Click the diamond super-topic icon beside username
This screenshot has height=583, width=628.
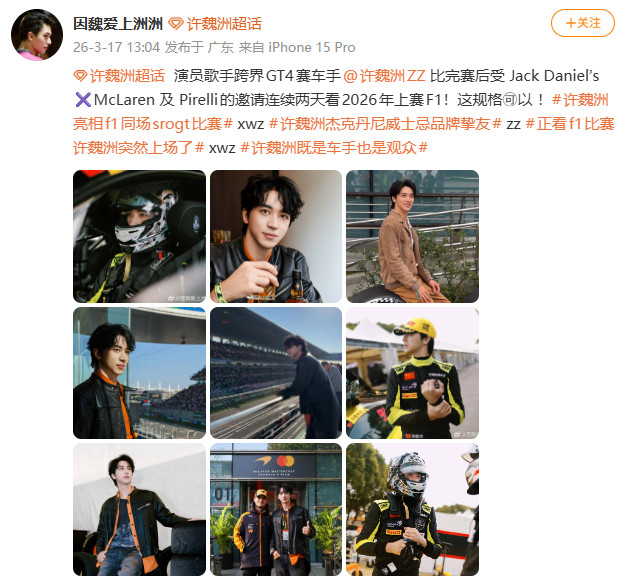tap(175, 24)
